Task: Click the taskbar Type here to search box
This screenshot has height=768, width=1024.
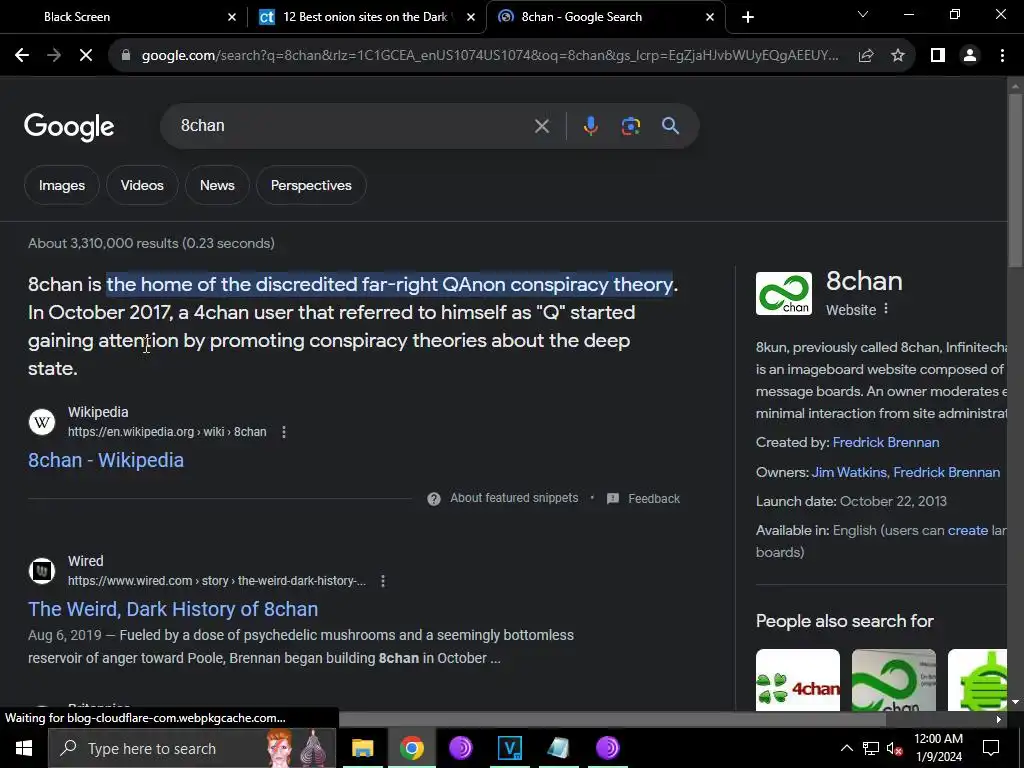Action: pos(191,748)
